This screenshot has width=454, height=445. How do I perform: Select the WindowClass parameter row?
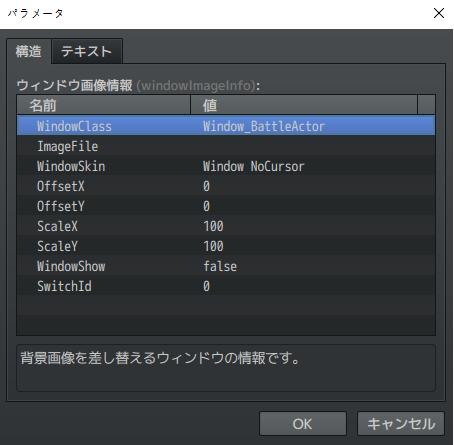(226, 126)
